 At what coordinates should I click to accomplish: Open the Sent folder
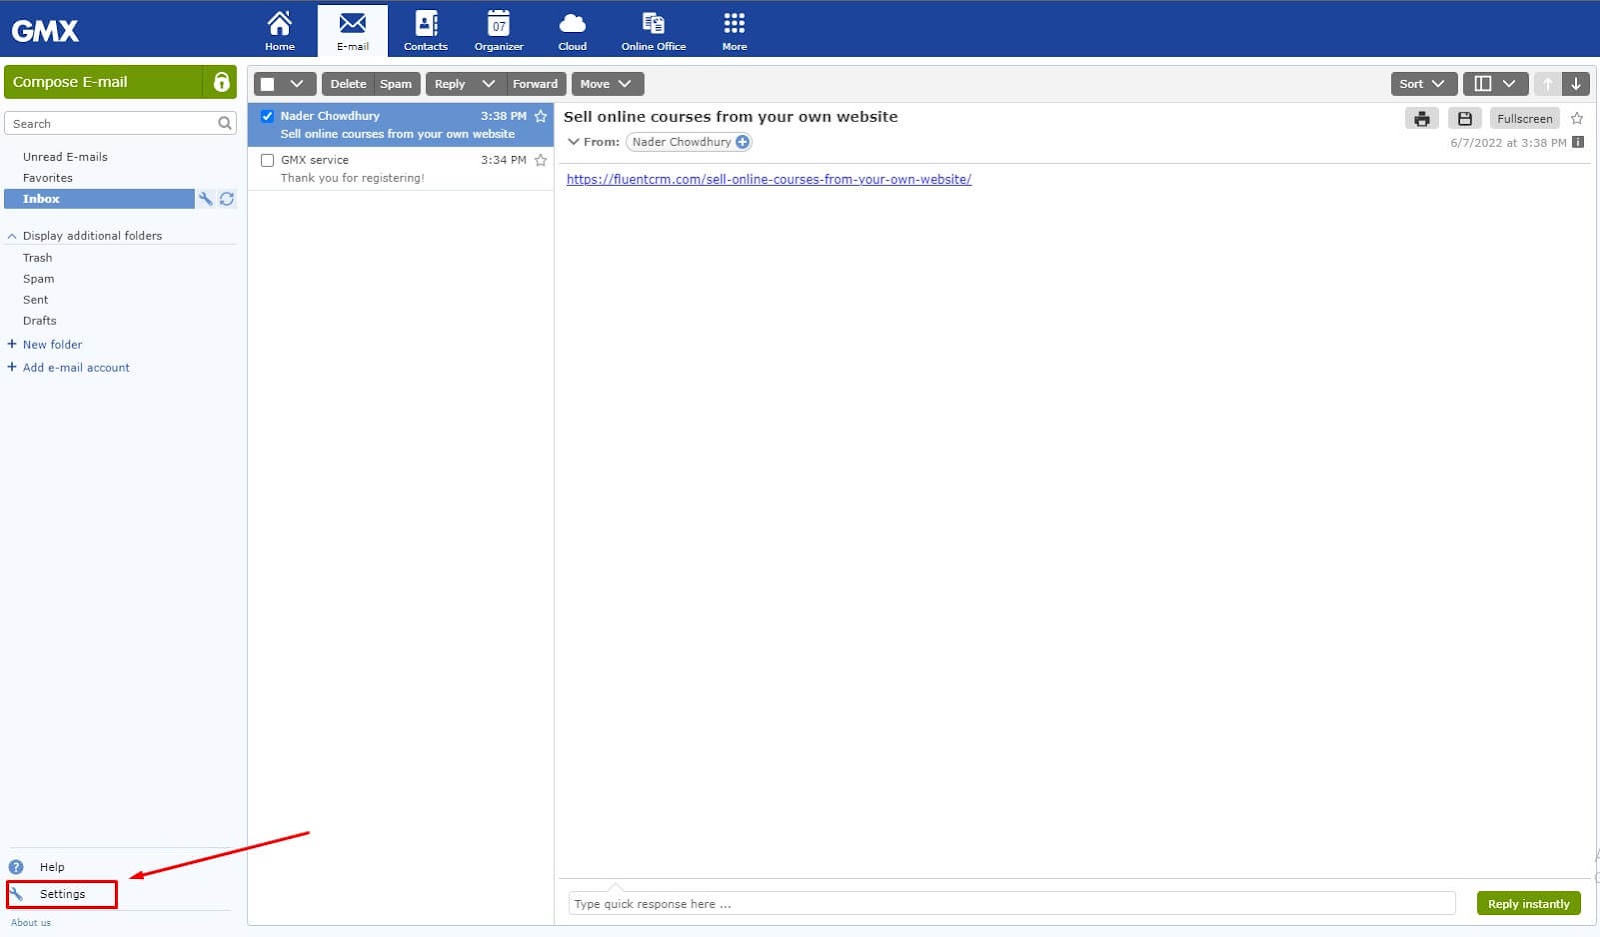(x=35, y=300)
